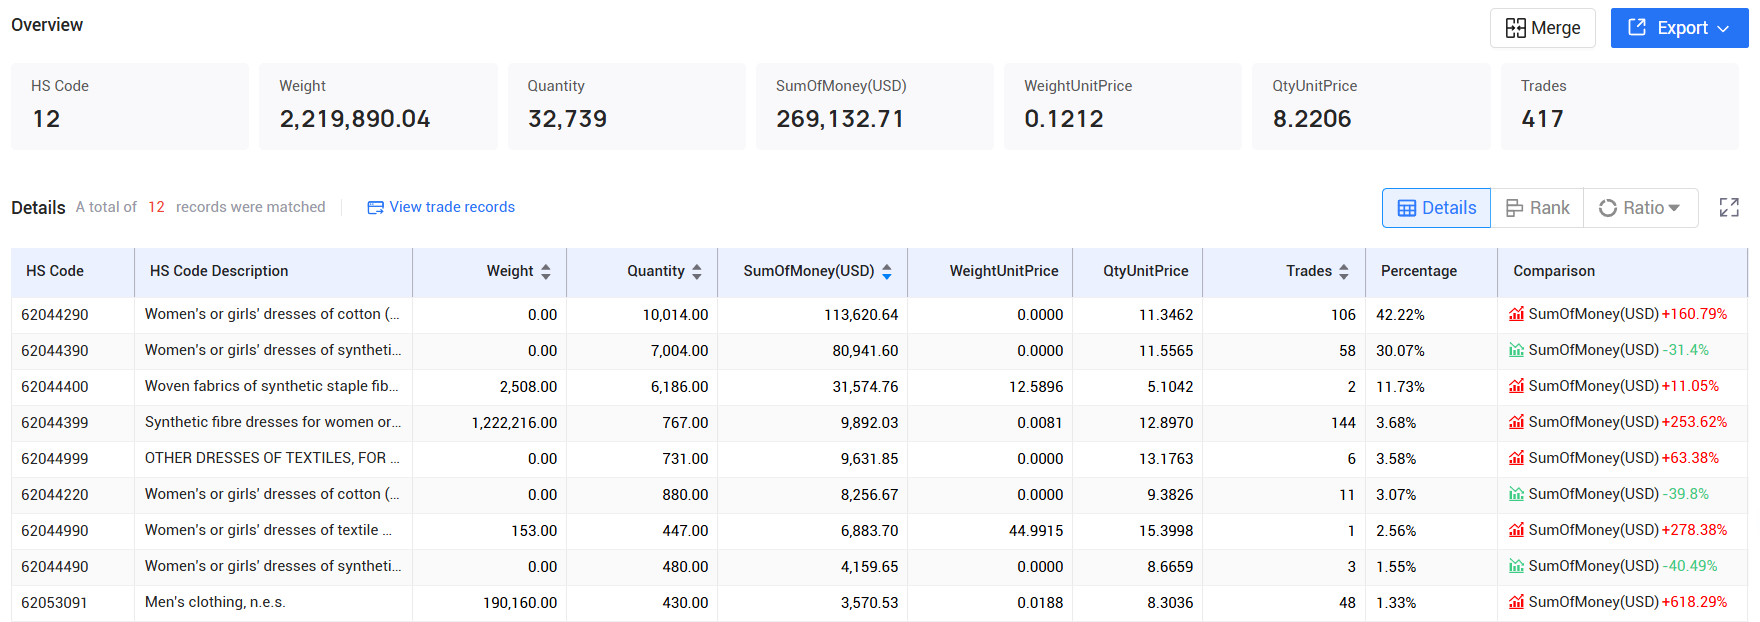
Task: Click the View trade records icon
Action: (x=376, y=208)
